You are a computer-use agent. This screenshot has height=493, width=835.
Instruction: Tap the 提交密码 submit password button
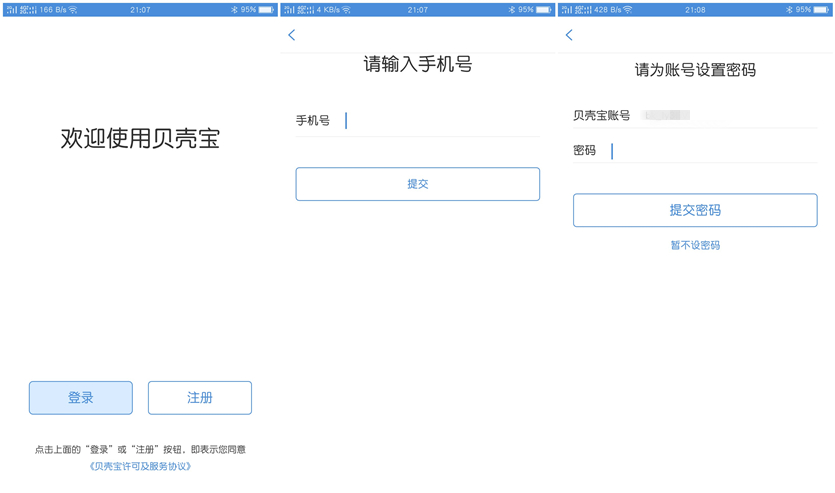point(695,210)
